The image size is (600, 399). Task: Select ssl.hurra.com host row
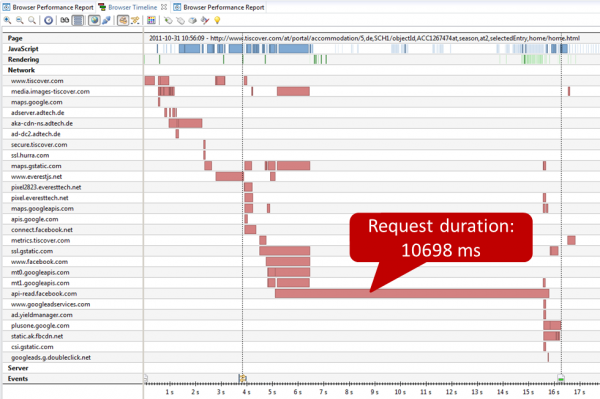[73, 155]
